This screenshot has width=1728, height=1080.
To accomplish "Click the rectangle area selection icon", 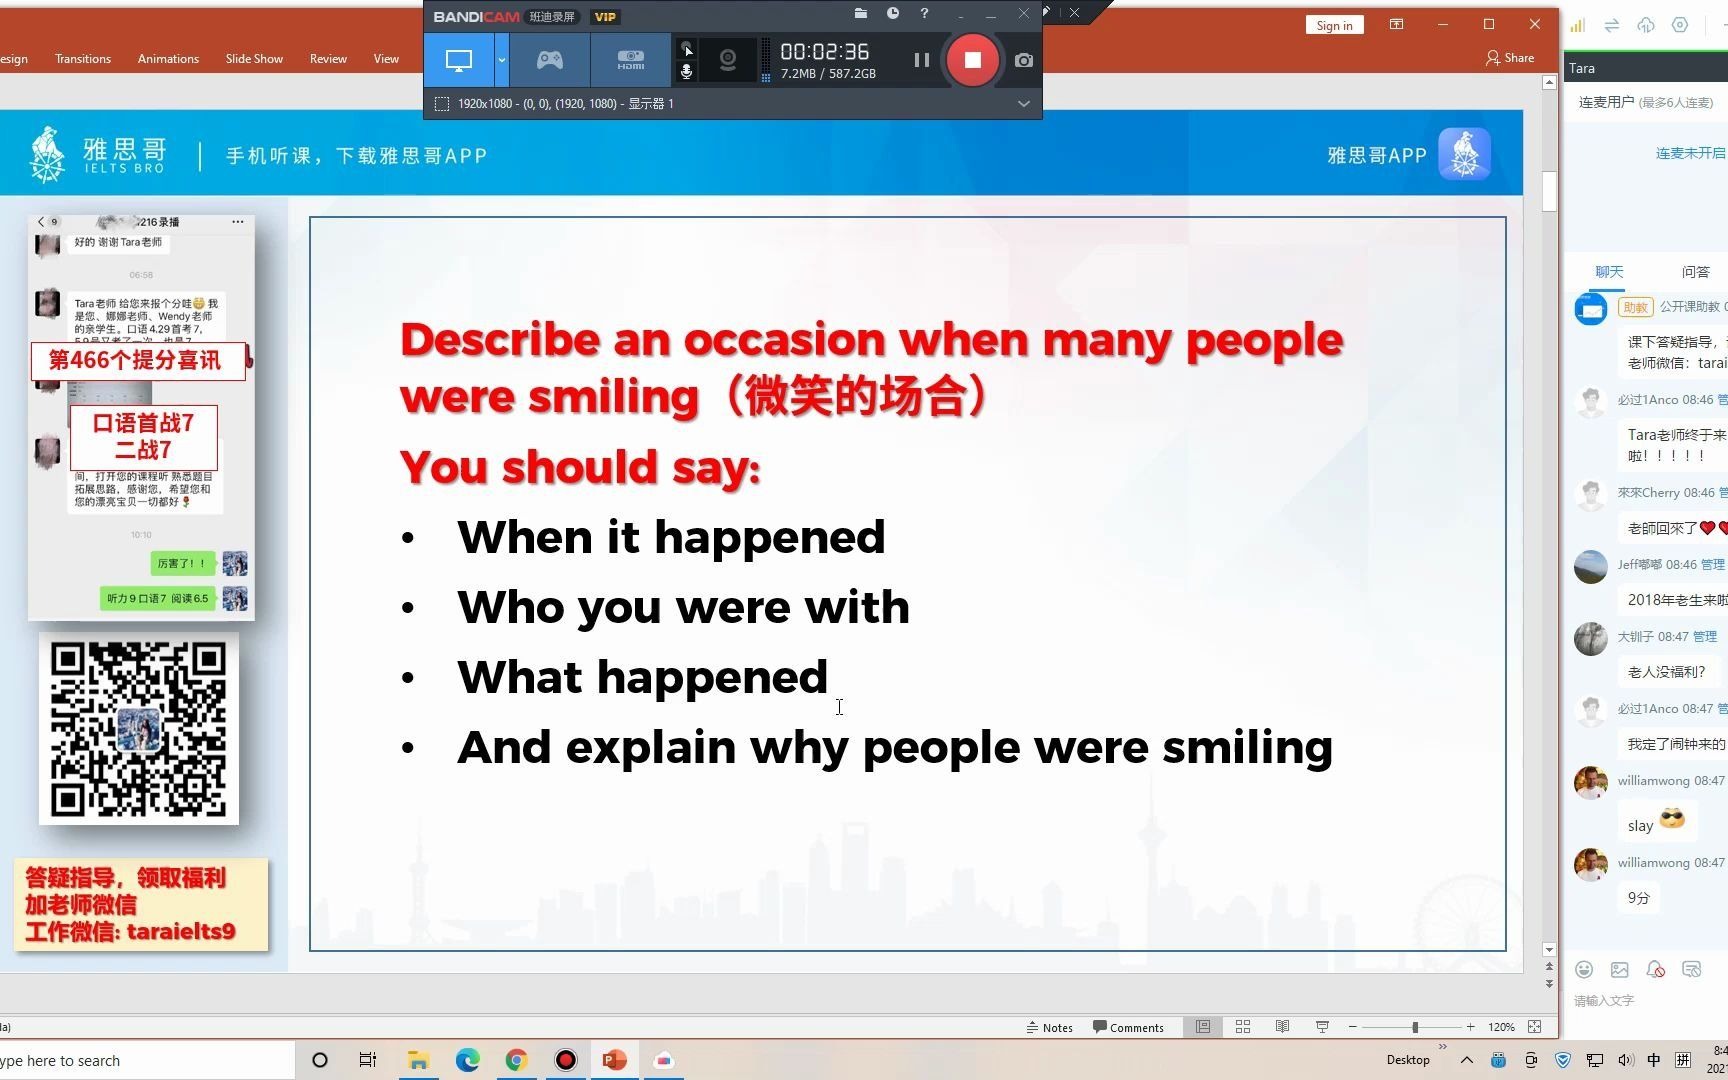I will click(441, 104).
